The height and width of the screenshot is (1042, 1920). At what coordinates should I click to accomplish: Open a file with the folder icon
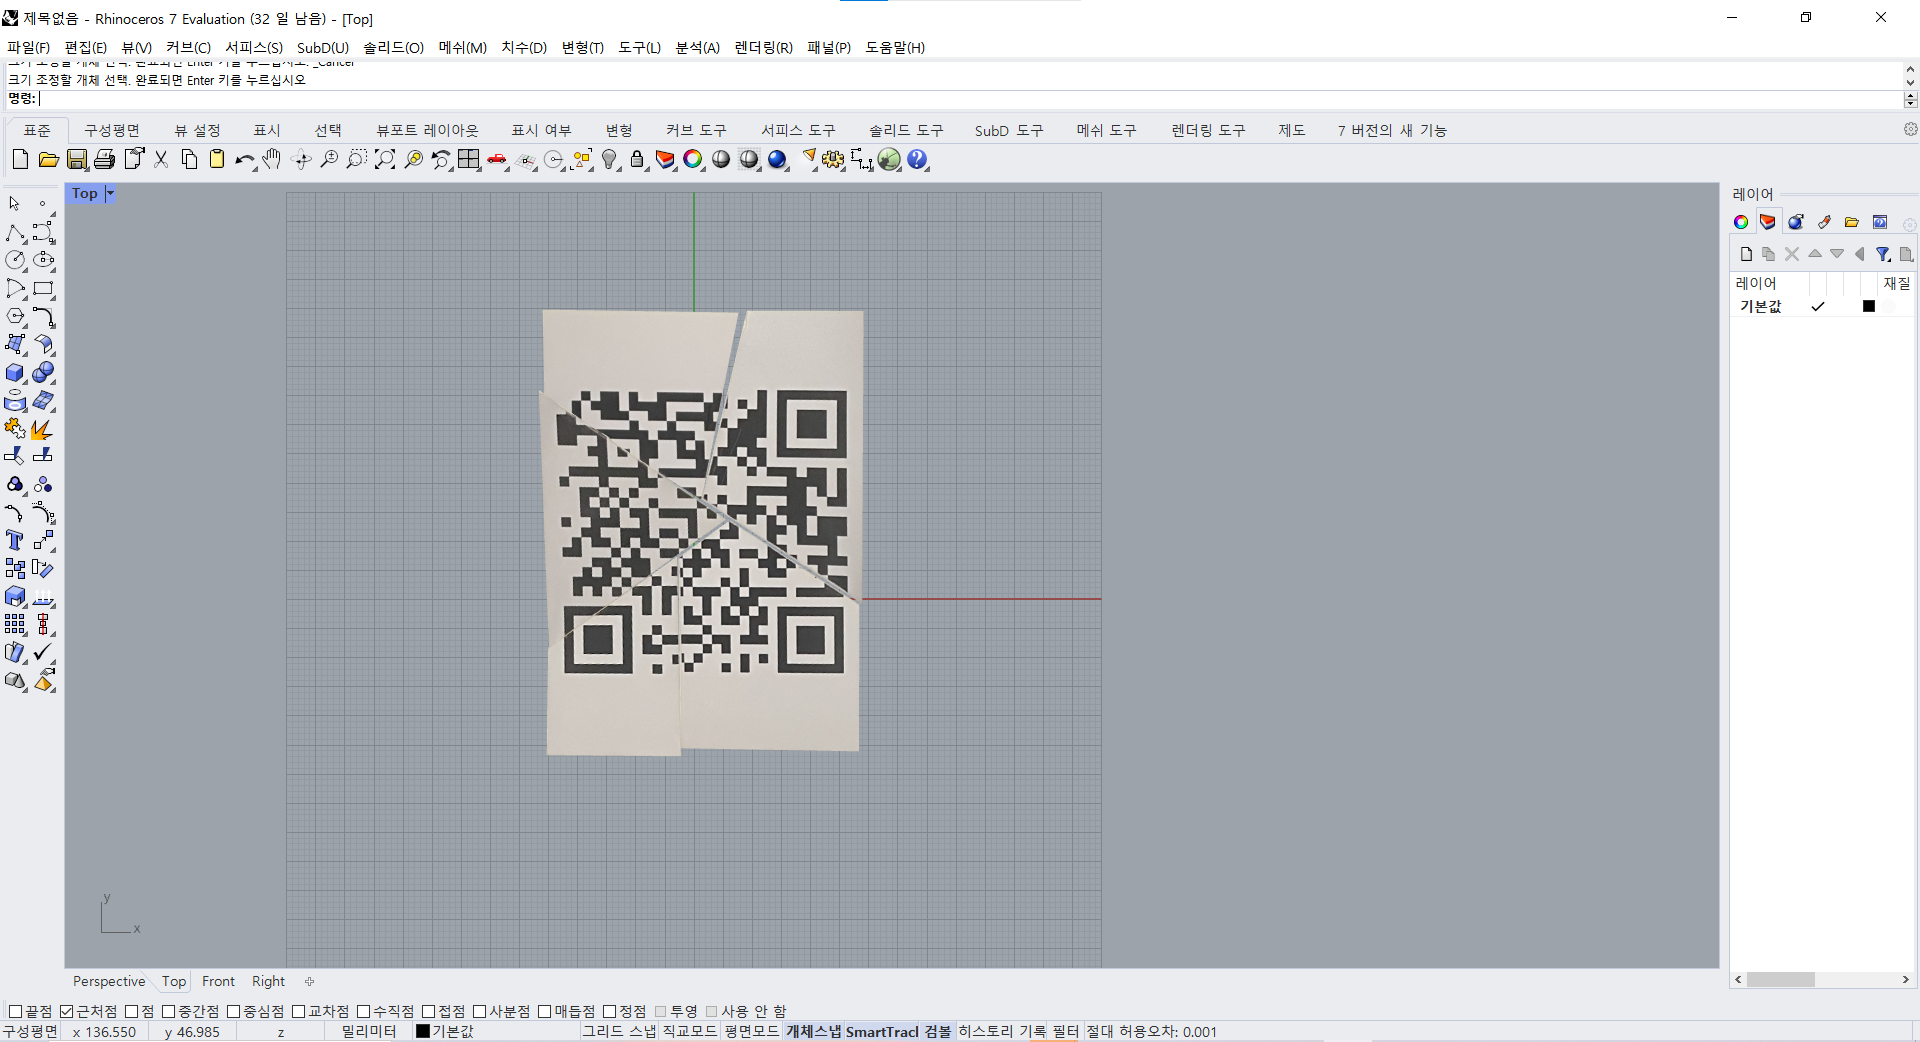coord(48,159)
